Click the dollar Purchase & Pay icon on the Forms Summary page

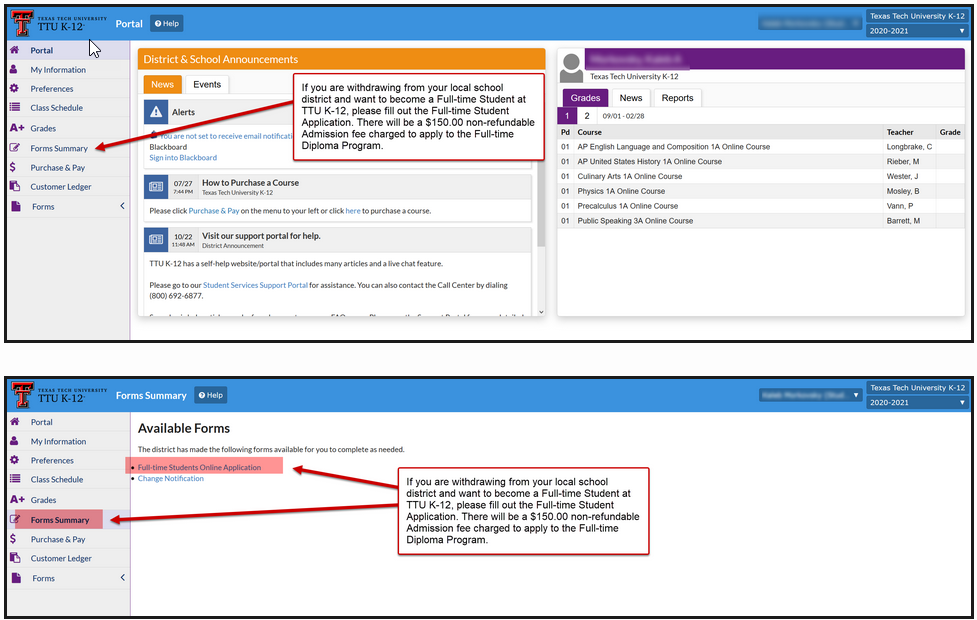tap(13, 539)
